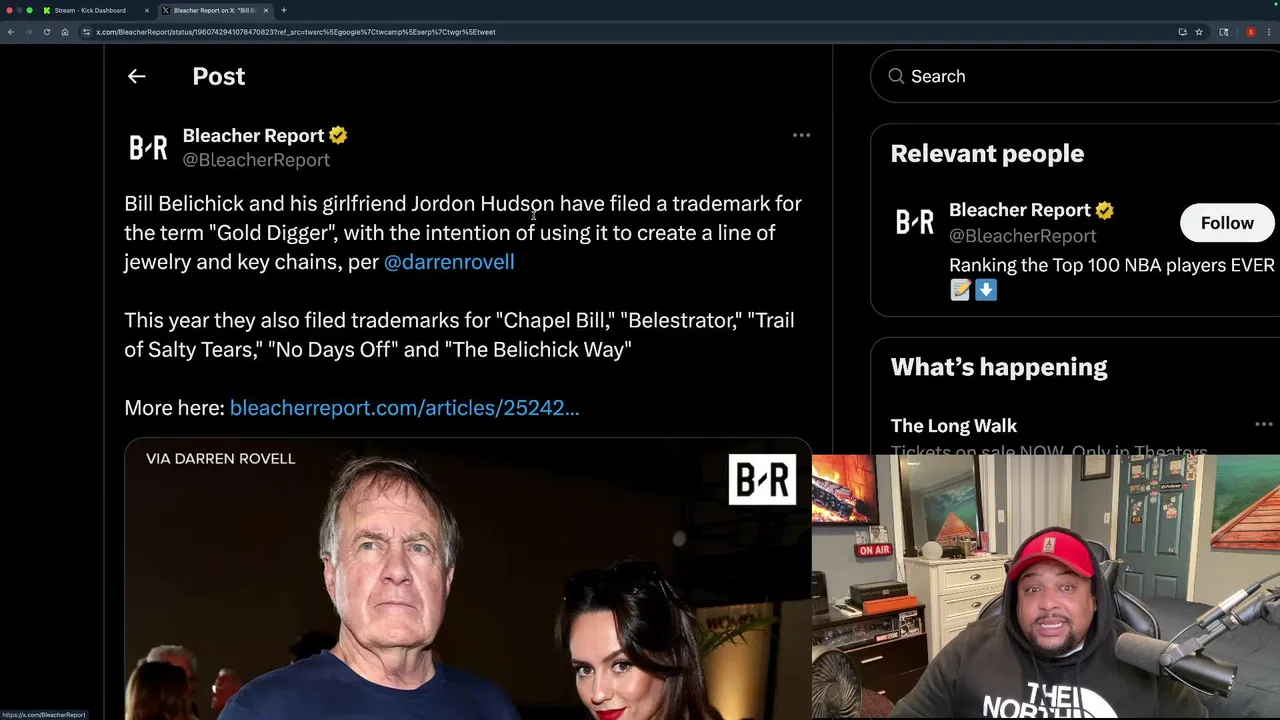Screen dimensions: 1280x720
Task: Select the Bleacher Report on X tab
Action: click(214, 10)
